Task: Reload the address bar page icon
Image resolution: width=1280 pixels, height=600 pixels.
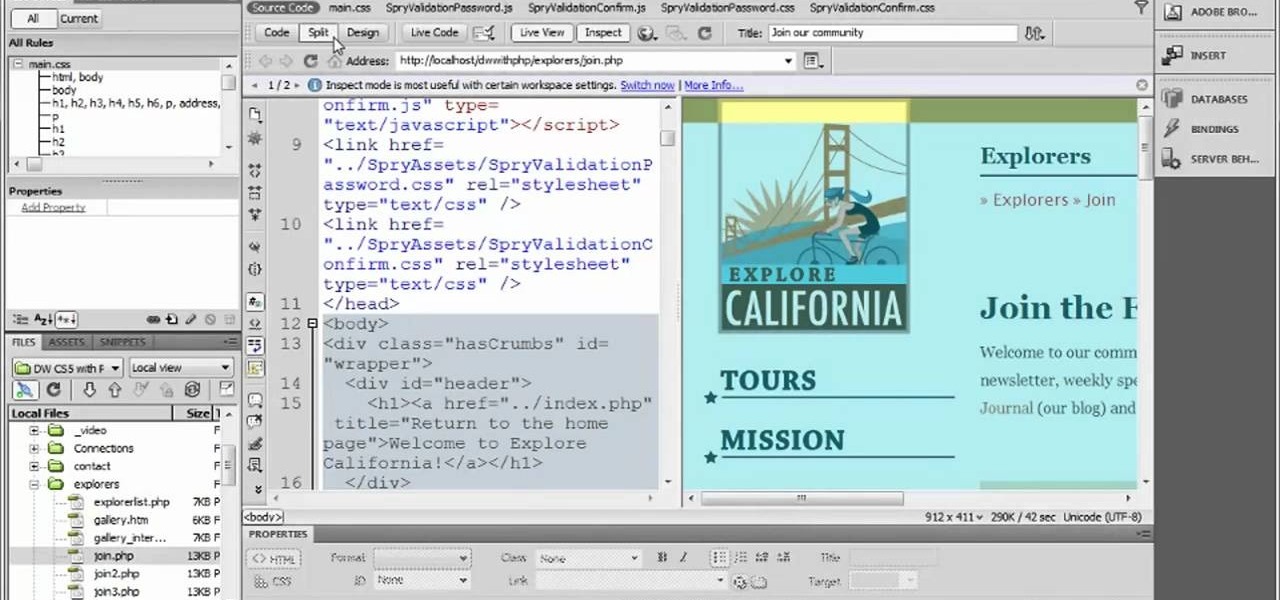Action: point(311,61)
